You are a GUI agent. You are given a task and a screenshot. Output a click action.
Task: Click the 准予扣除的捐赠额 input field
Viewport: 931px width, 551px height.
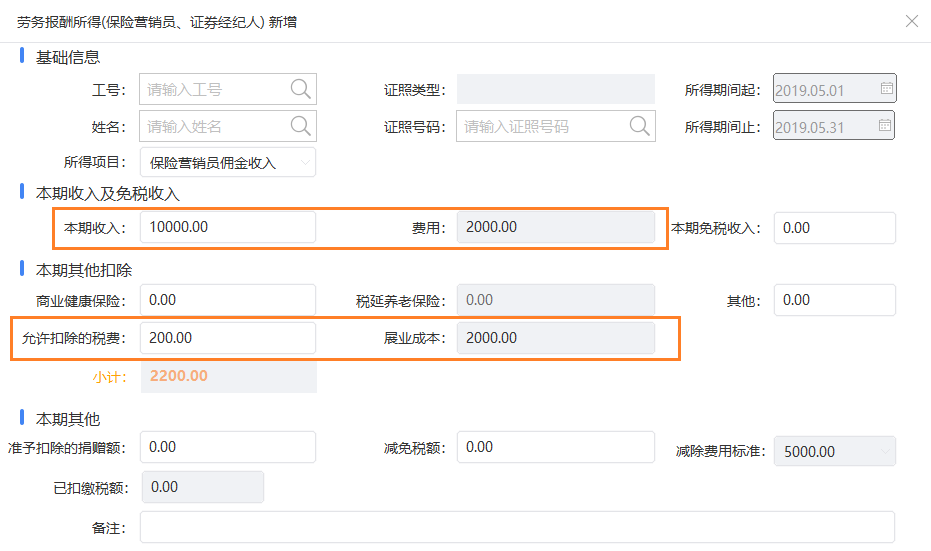coord(228,447)
